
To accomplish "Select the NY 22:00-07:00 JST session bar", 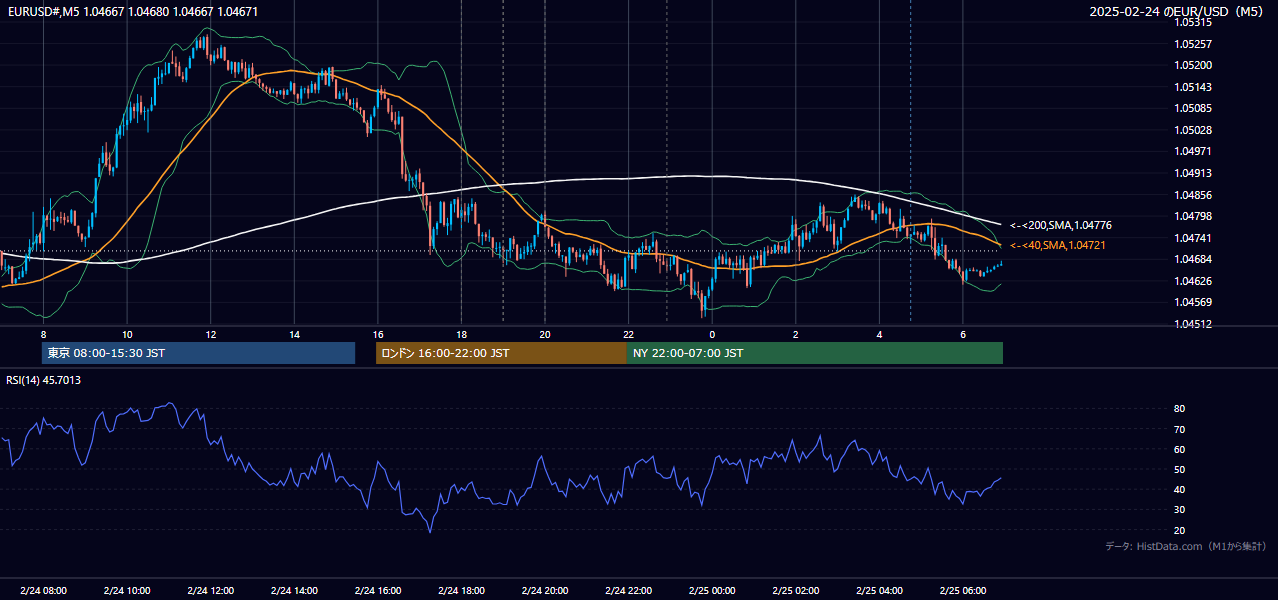I will point(815,353).
